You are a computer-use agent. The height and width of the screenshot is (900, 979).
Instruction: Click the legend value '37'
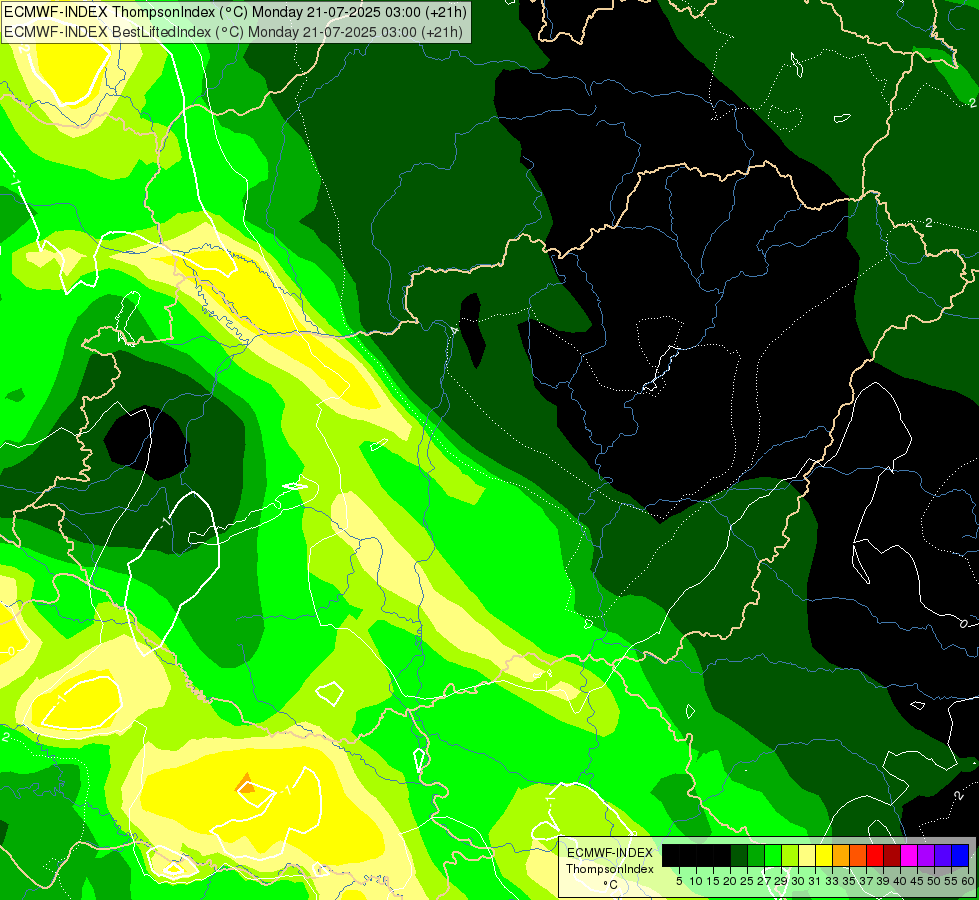click(867, 881)
